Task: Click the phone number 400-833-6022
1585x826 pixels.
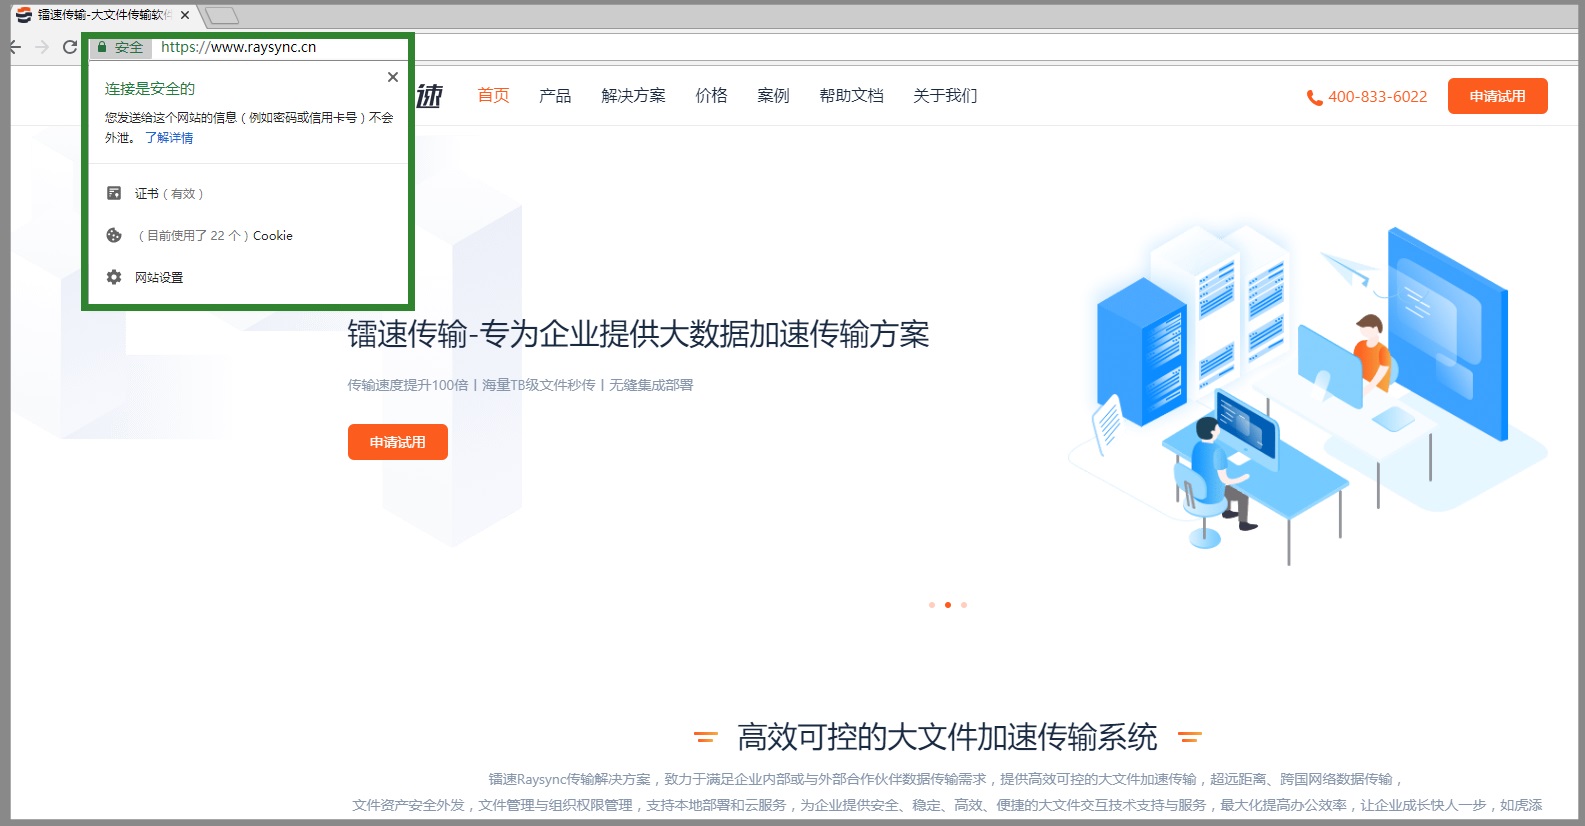Action: pyautogui.click(x=1377, y=97)
